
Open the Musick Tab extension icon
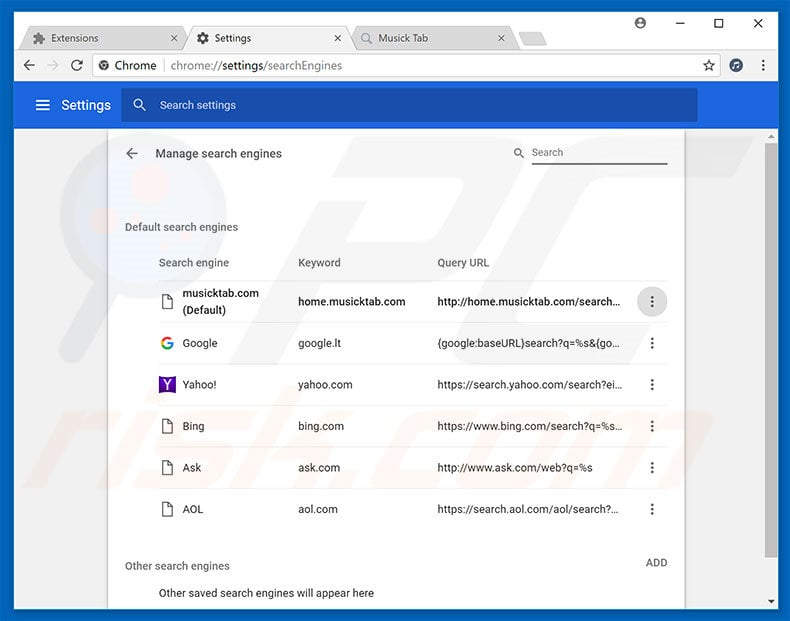coord(736,65)
